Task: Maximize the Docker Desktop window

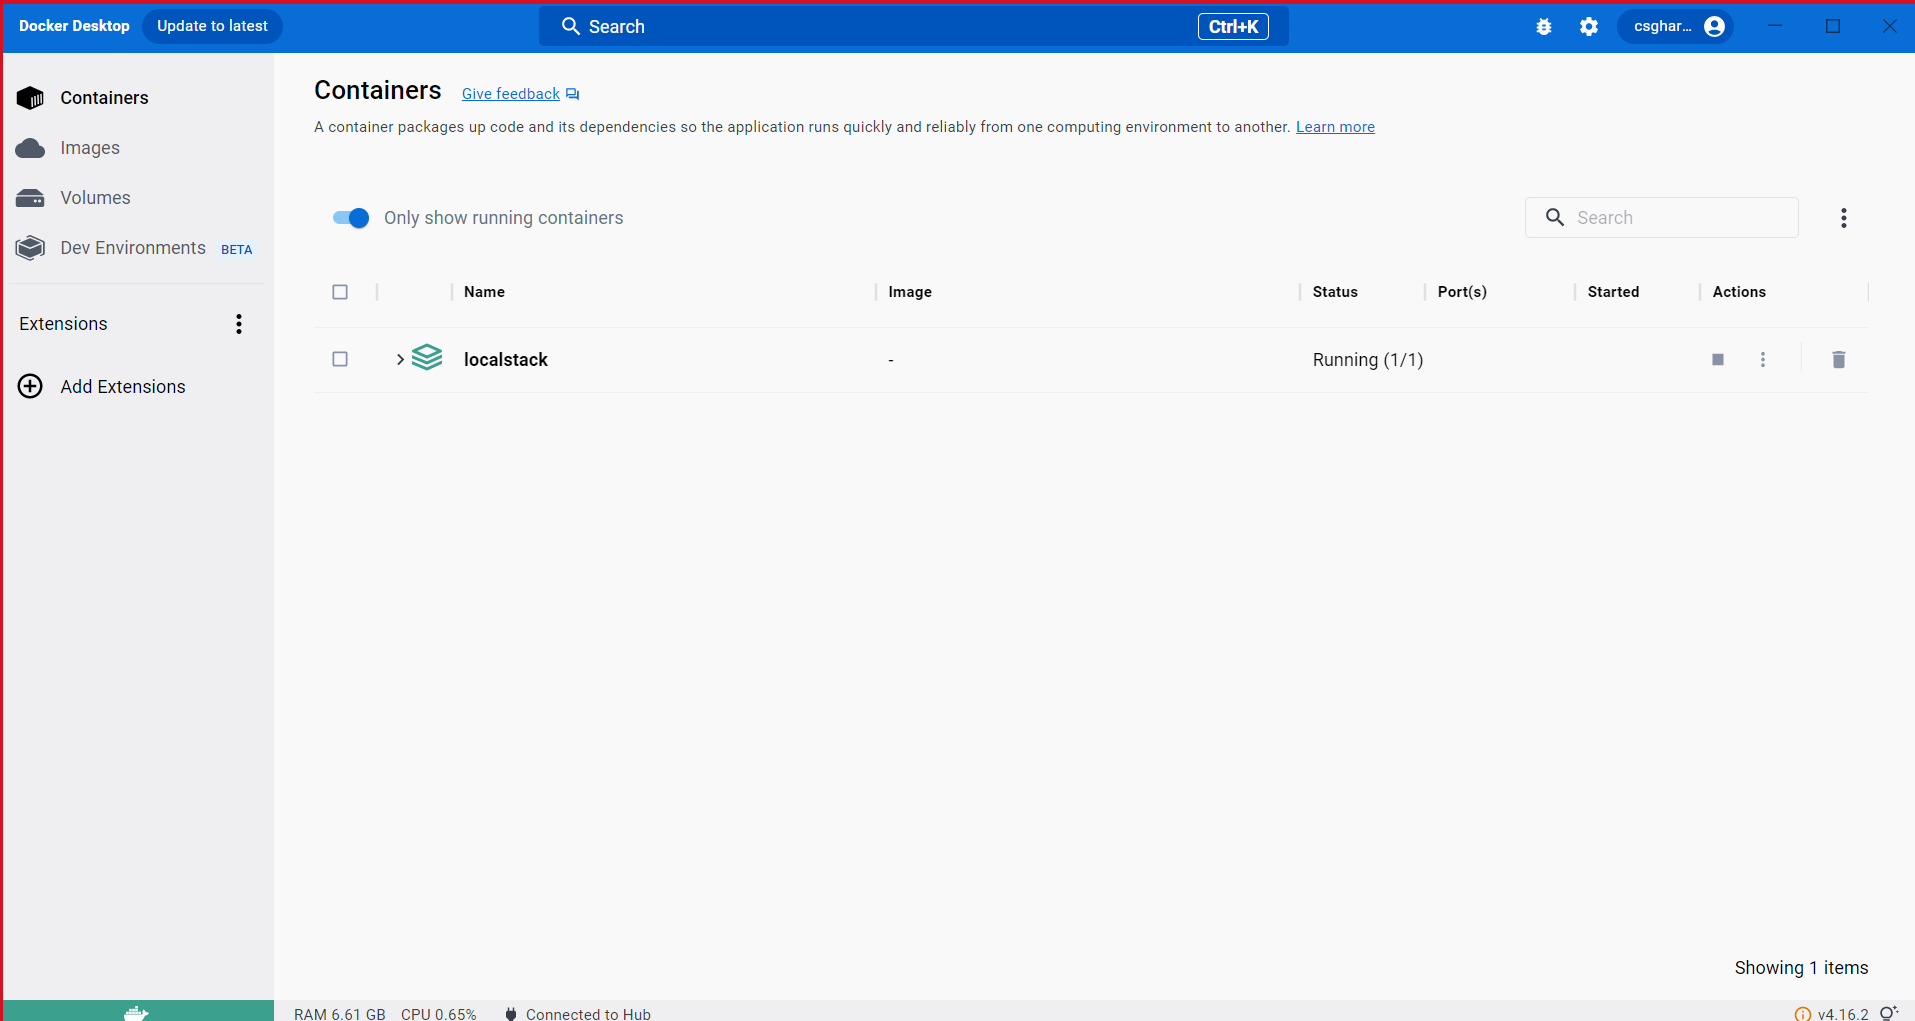Action: 1833,26
